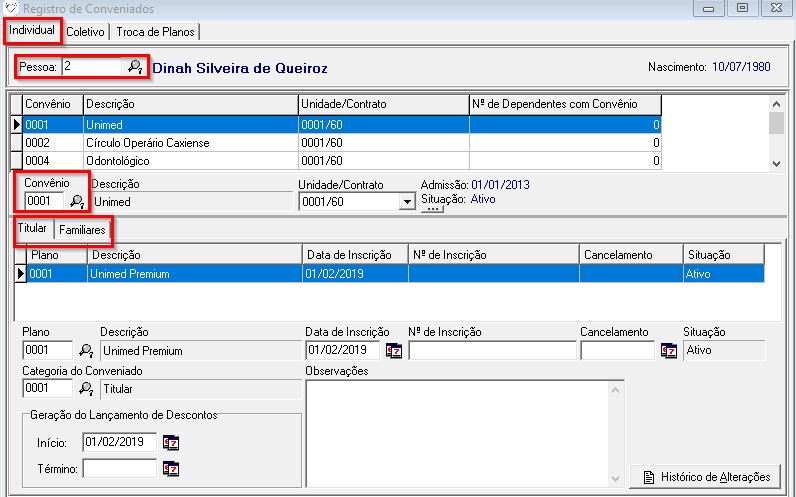Screen dimensions: 796x497
Task: Click the lookup icon beside Convênio code field
Action: (77, 201)
